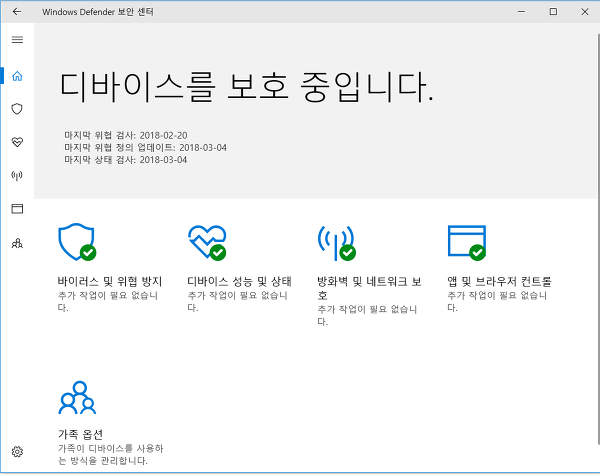Click the large browser window tile icon
Screen dimensions: 600x474
click(467, 243)
